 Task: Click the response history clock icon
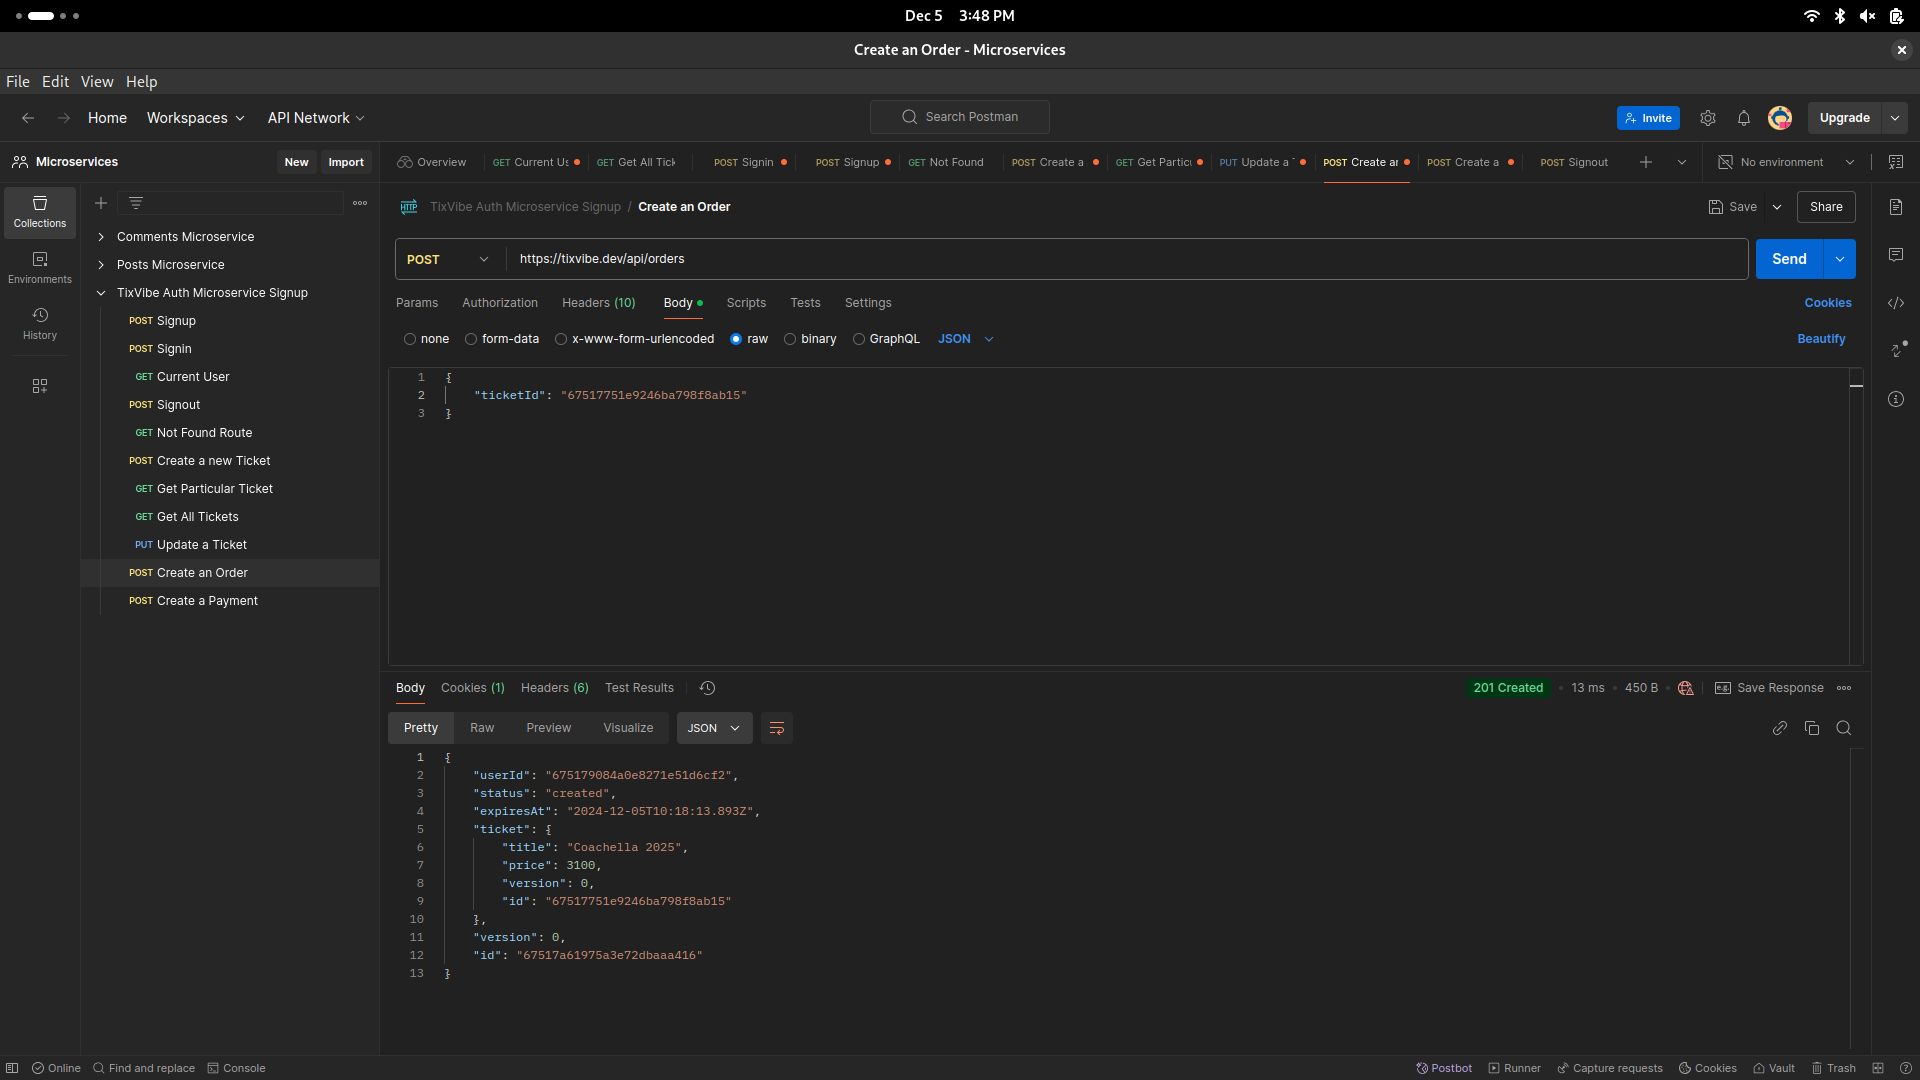pyautogui.click(x=708, y=688)
